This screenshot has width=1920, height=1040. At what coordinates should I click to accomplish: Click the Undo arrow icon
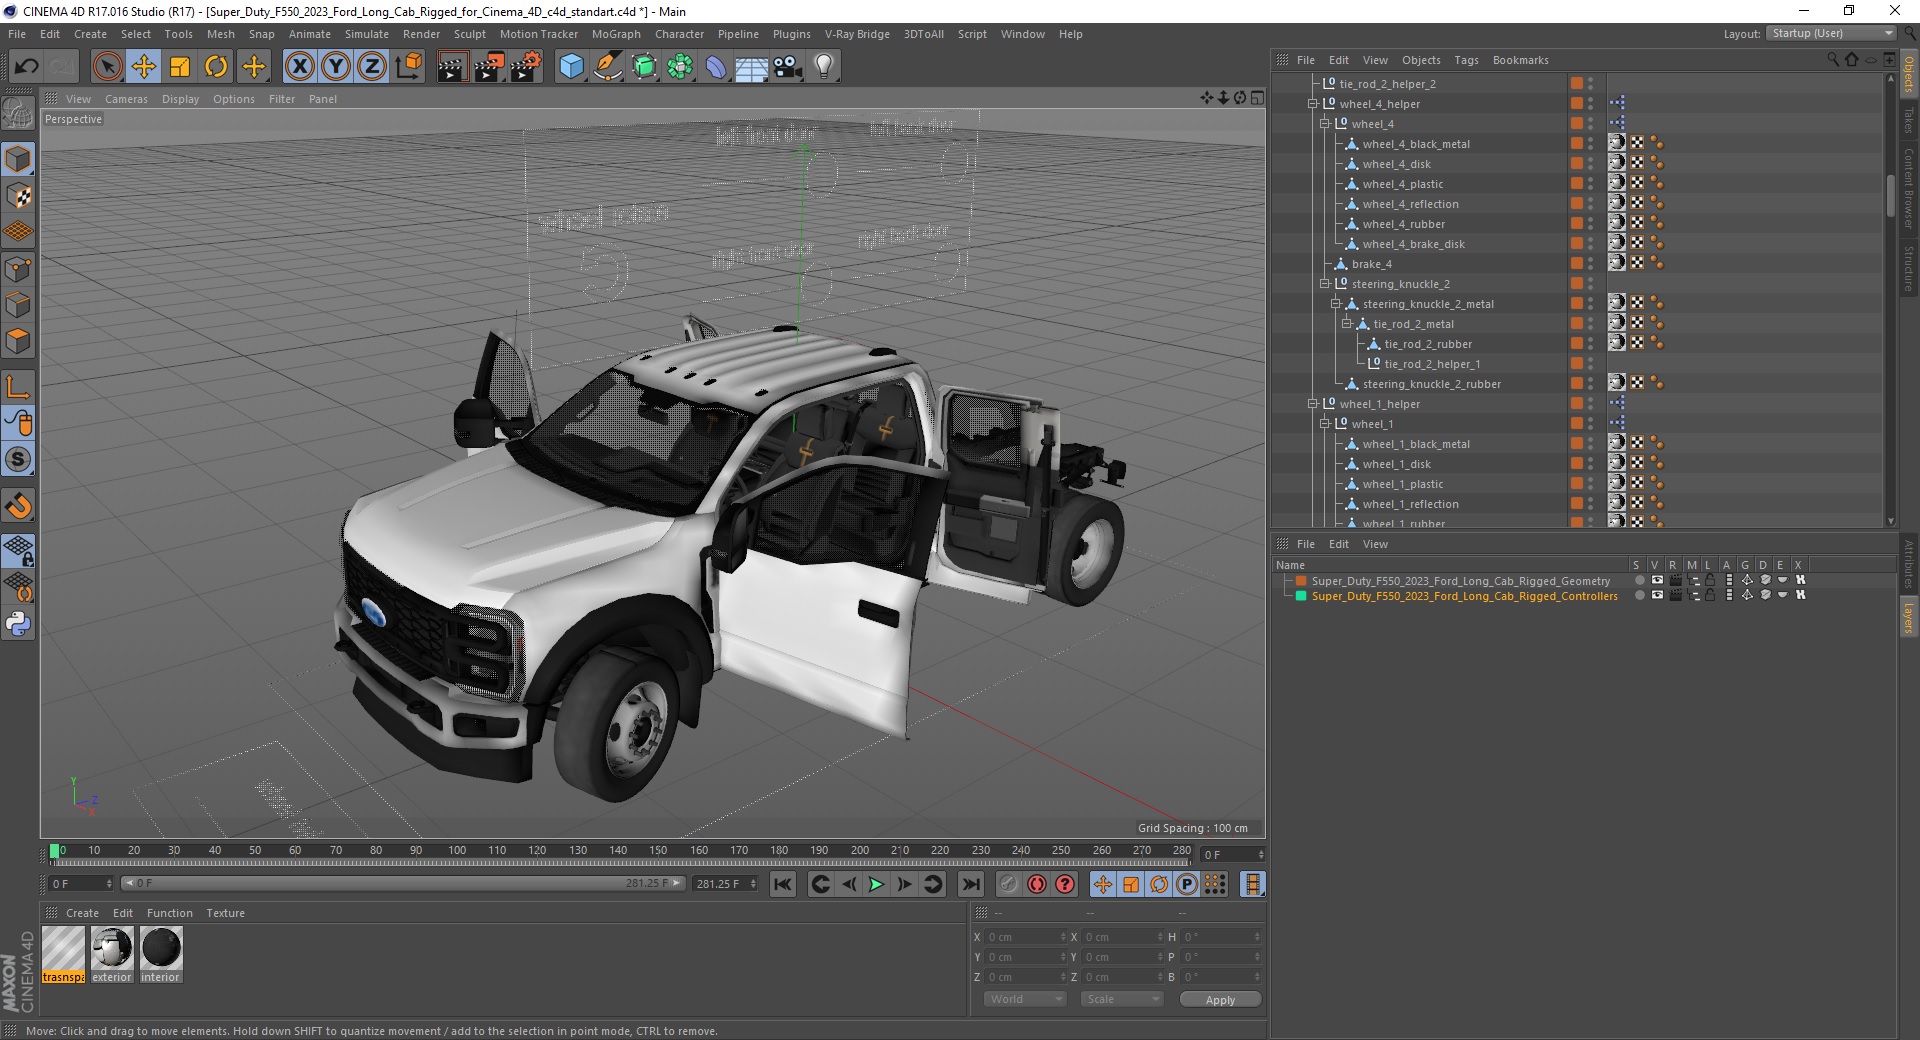click(26, 67)
